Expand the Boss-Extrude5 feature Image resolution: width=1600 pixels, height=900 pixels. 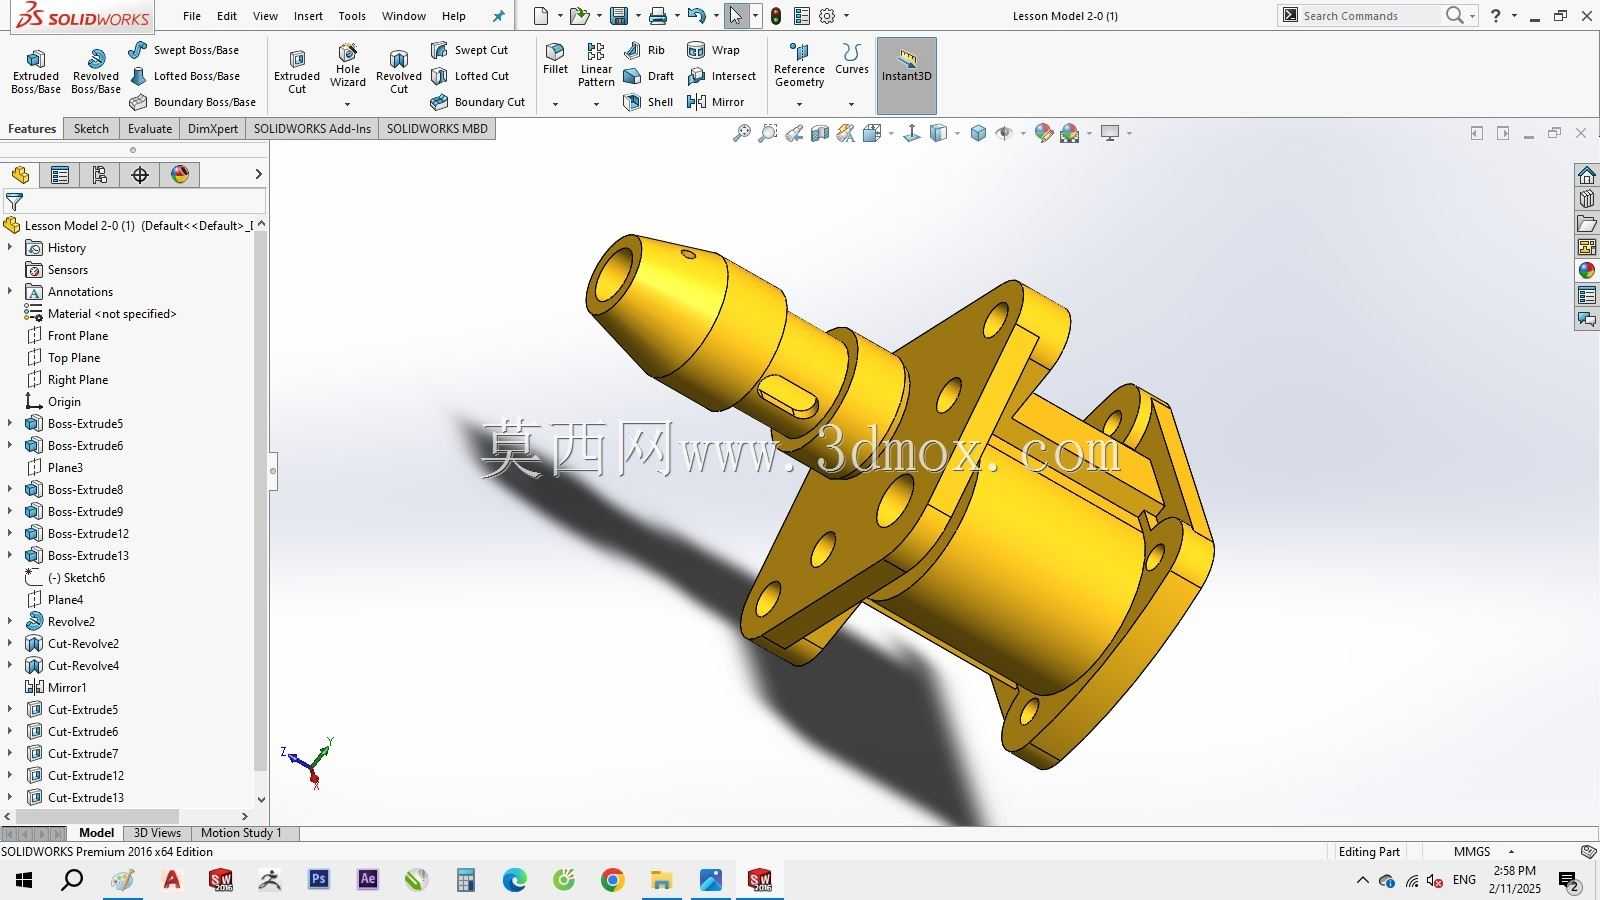click(10, 423)
